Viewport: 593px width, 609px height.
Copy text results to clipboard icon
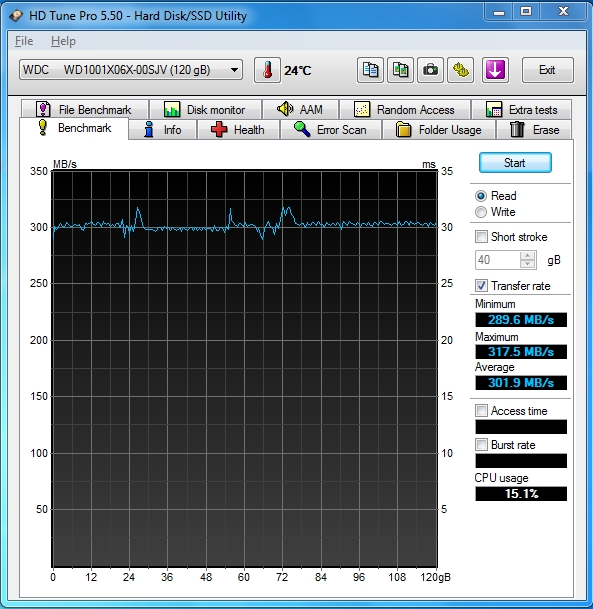[370, 70]
